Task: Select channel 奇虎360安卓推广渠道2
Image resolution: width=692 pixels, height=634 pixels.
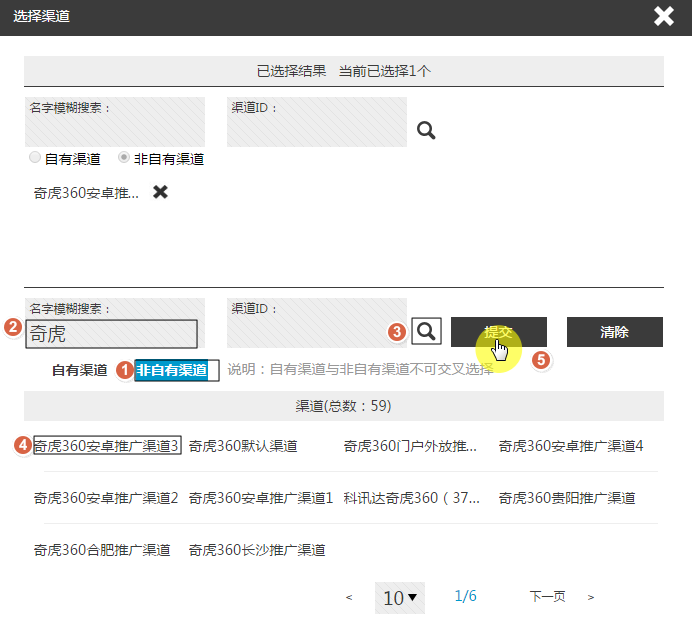Action: [x=106, y=498]
